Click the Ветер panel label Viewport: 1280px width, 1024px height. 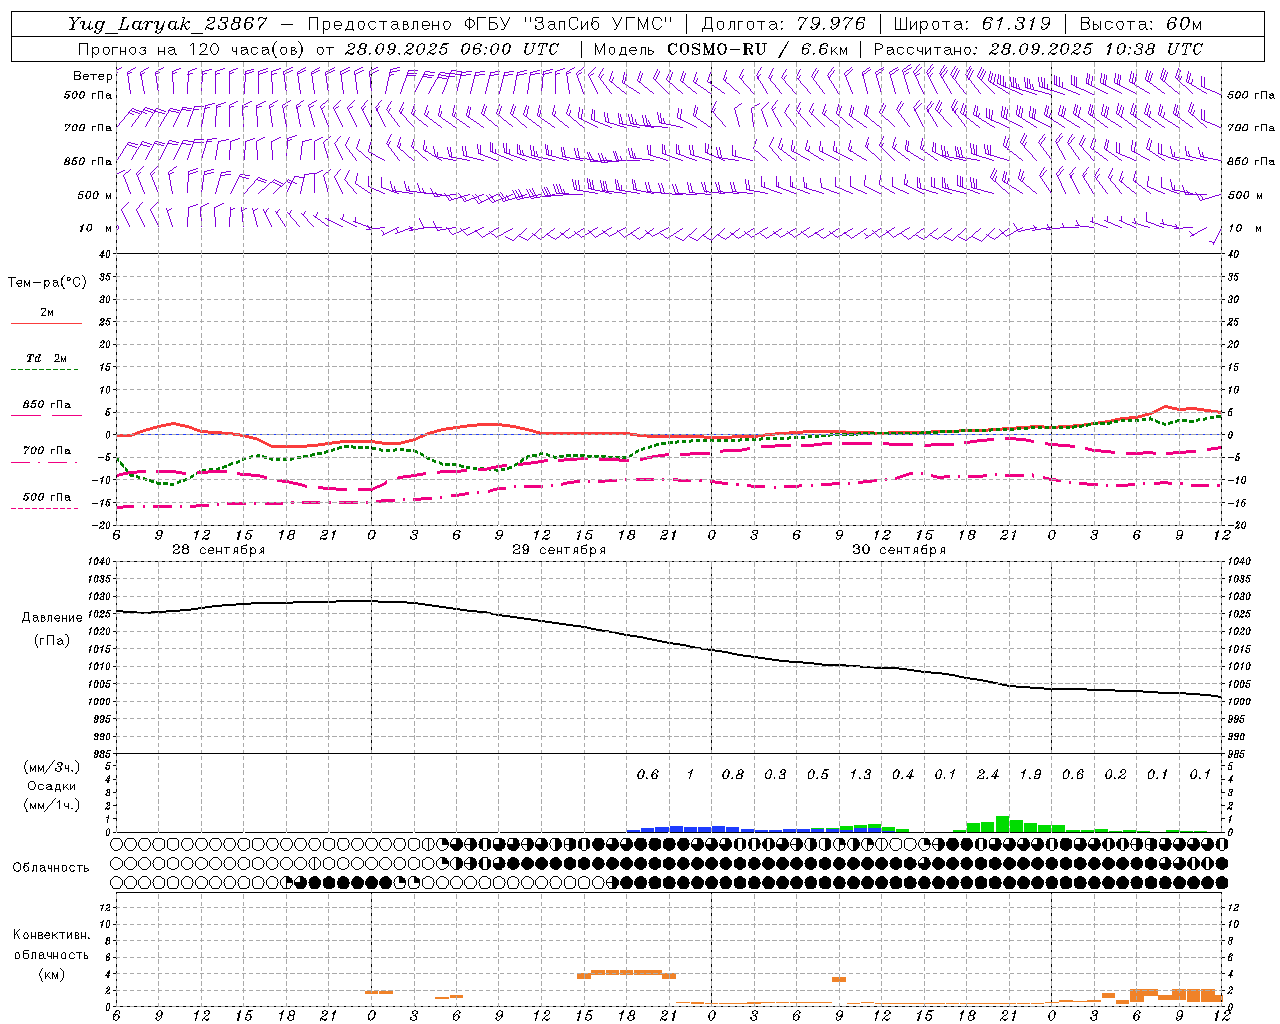tap(92, 76)
